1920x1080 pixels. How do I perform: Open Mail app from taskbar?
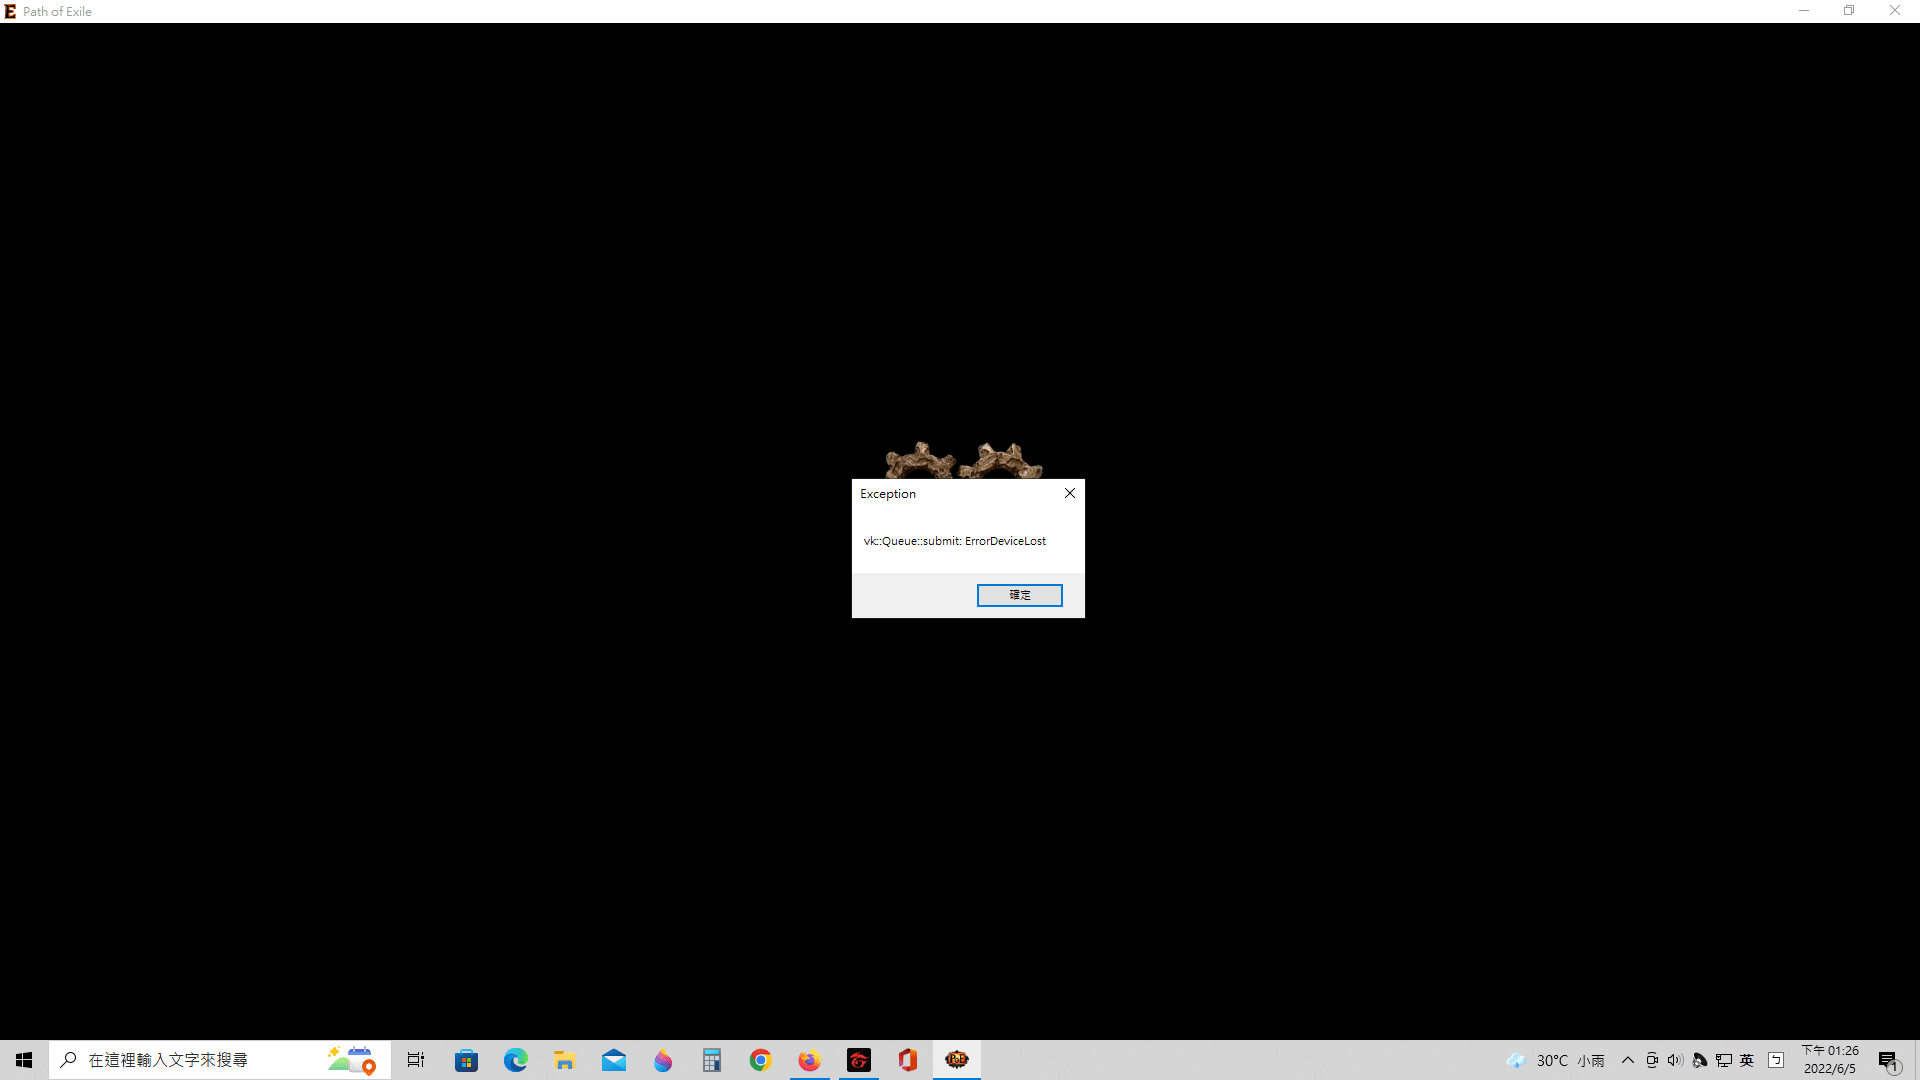point(614,1060)
